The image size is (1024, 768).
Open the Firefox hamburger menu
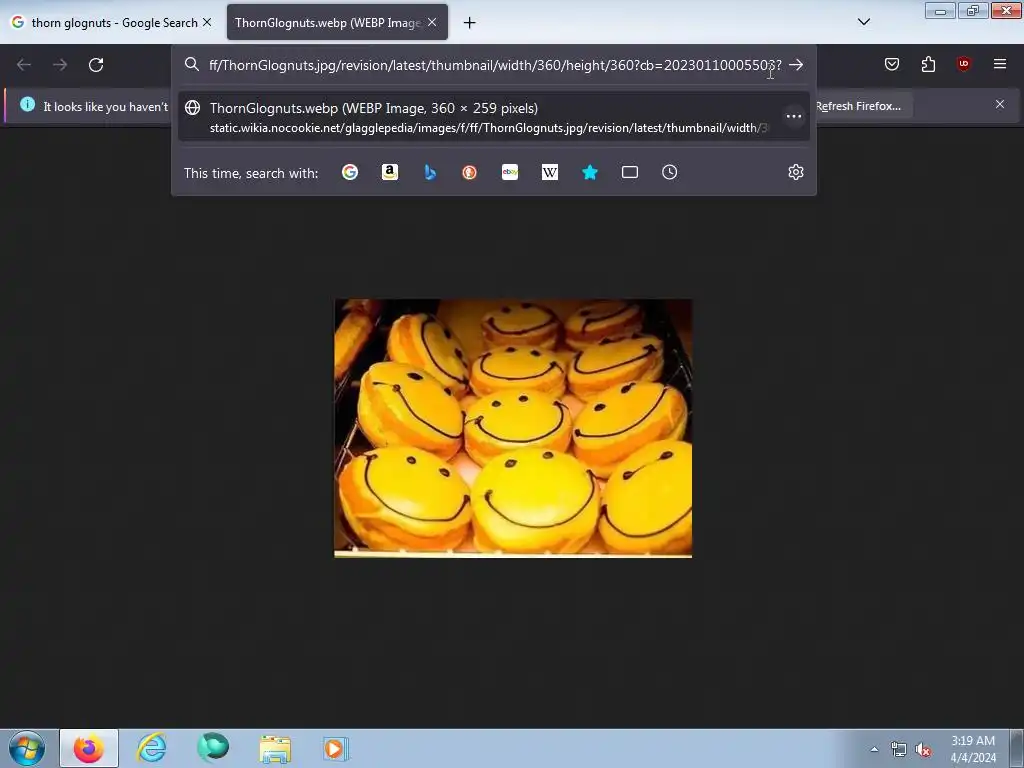(x=1000, y=64)
